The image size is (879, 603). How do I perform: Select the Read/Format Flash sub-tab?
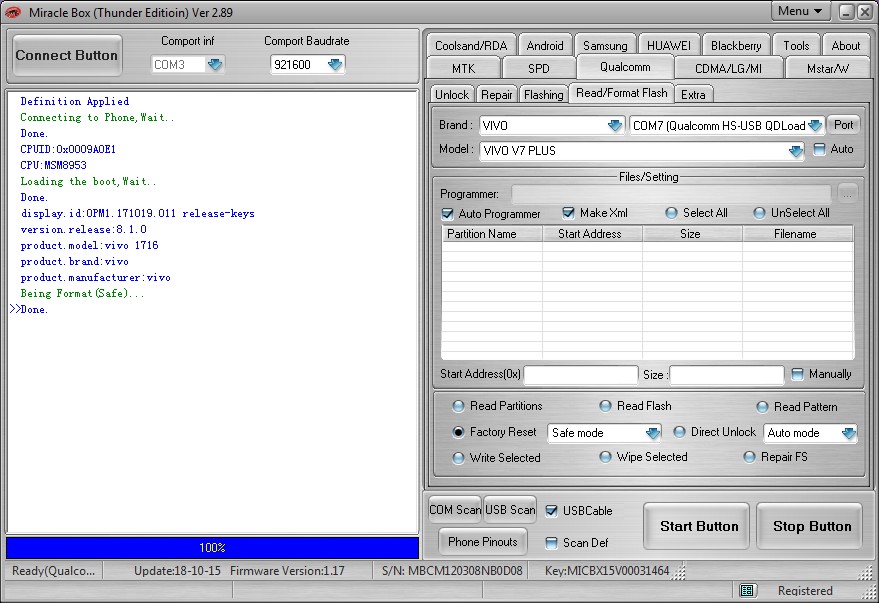(x=622, y=93)
